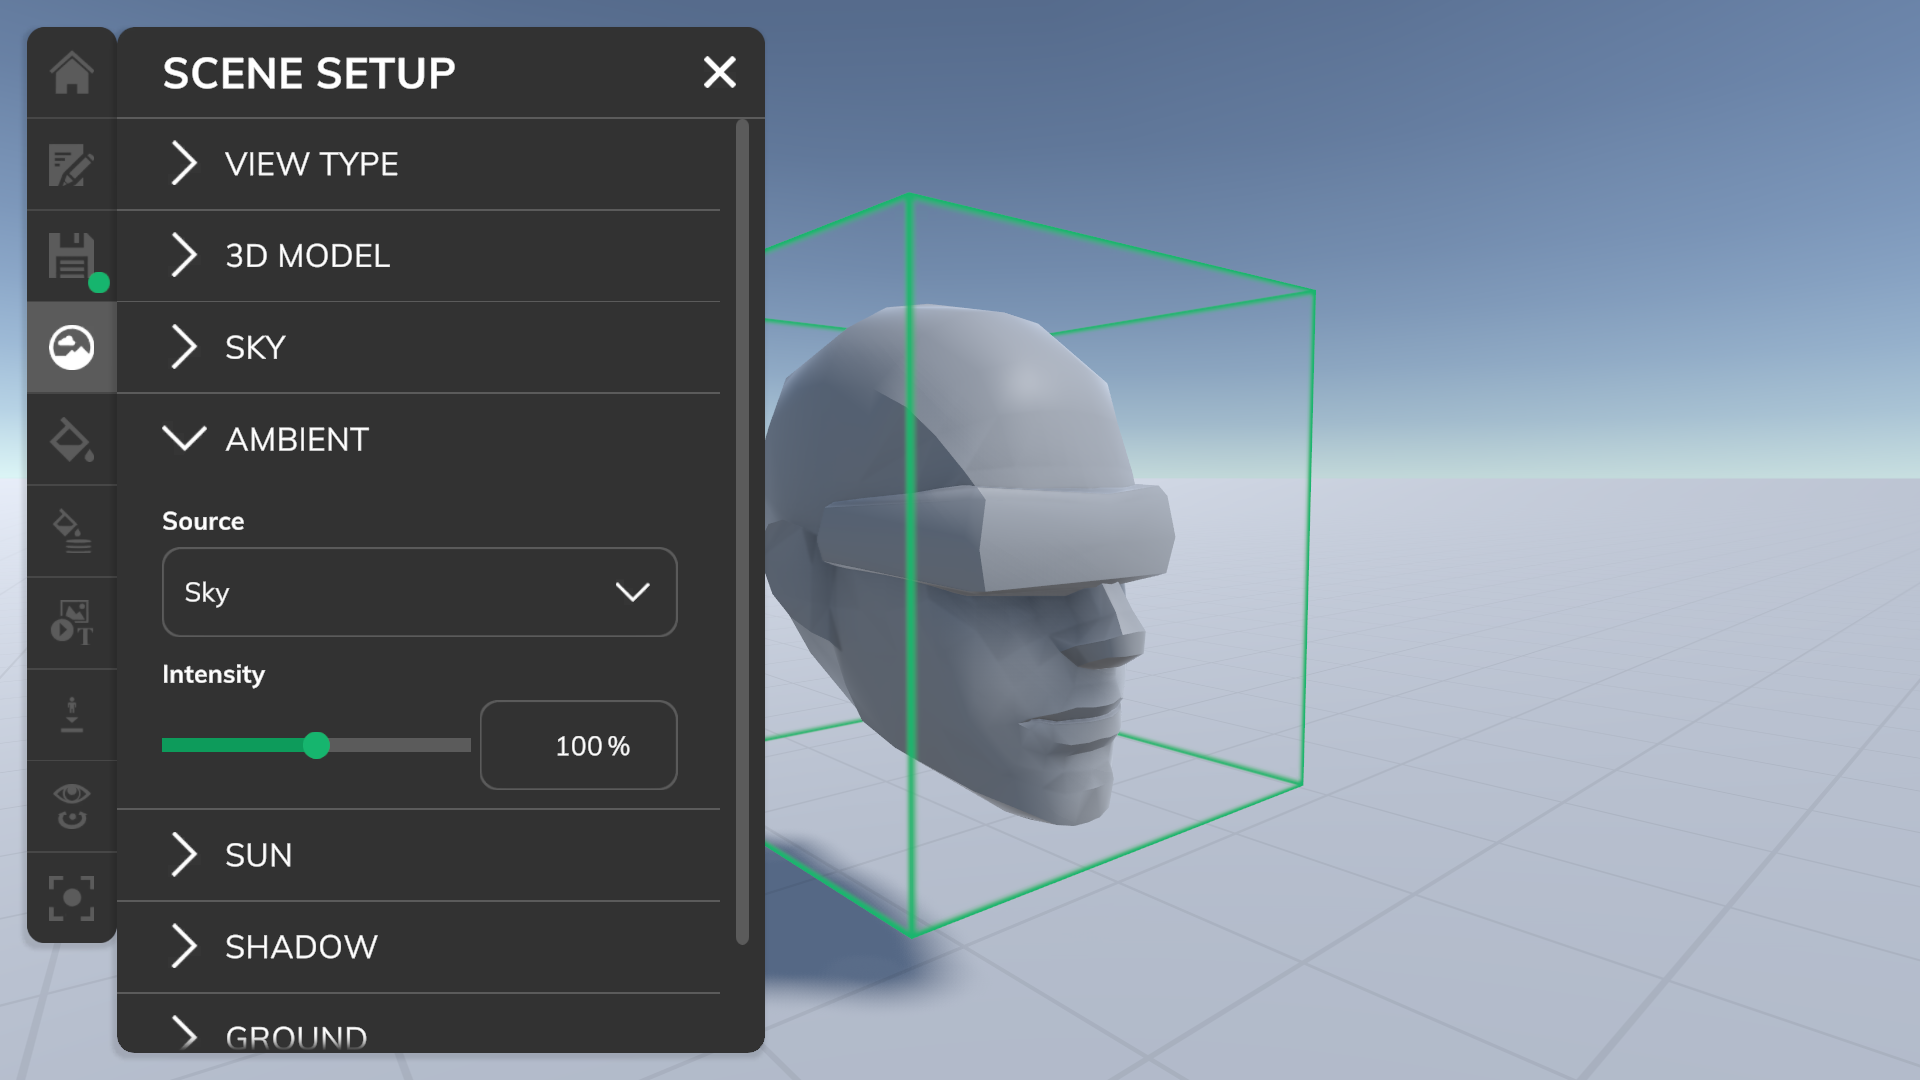Expand the SUN section
This screenshot has height=1080, width=1920.
point(418,855)
